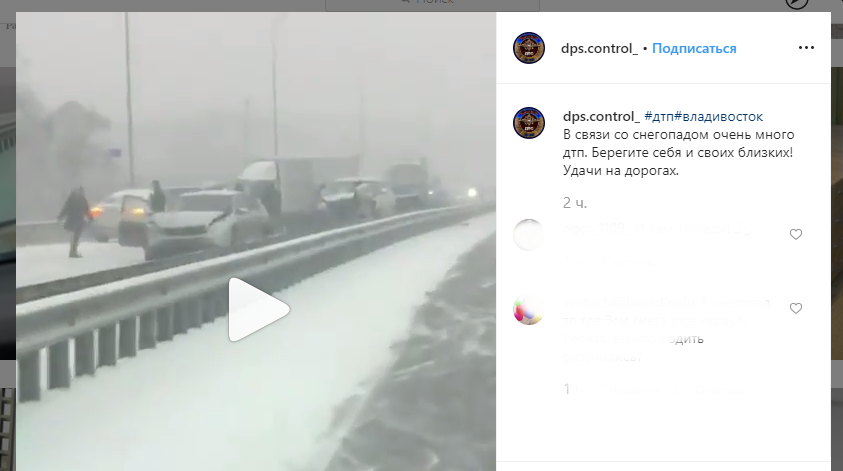Click Подписаться to follow the account
This screenshot has width=843, height=471.
694,48
